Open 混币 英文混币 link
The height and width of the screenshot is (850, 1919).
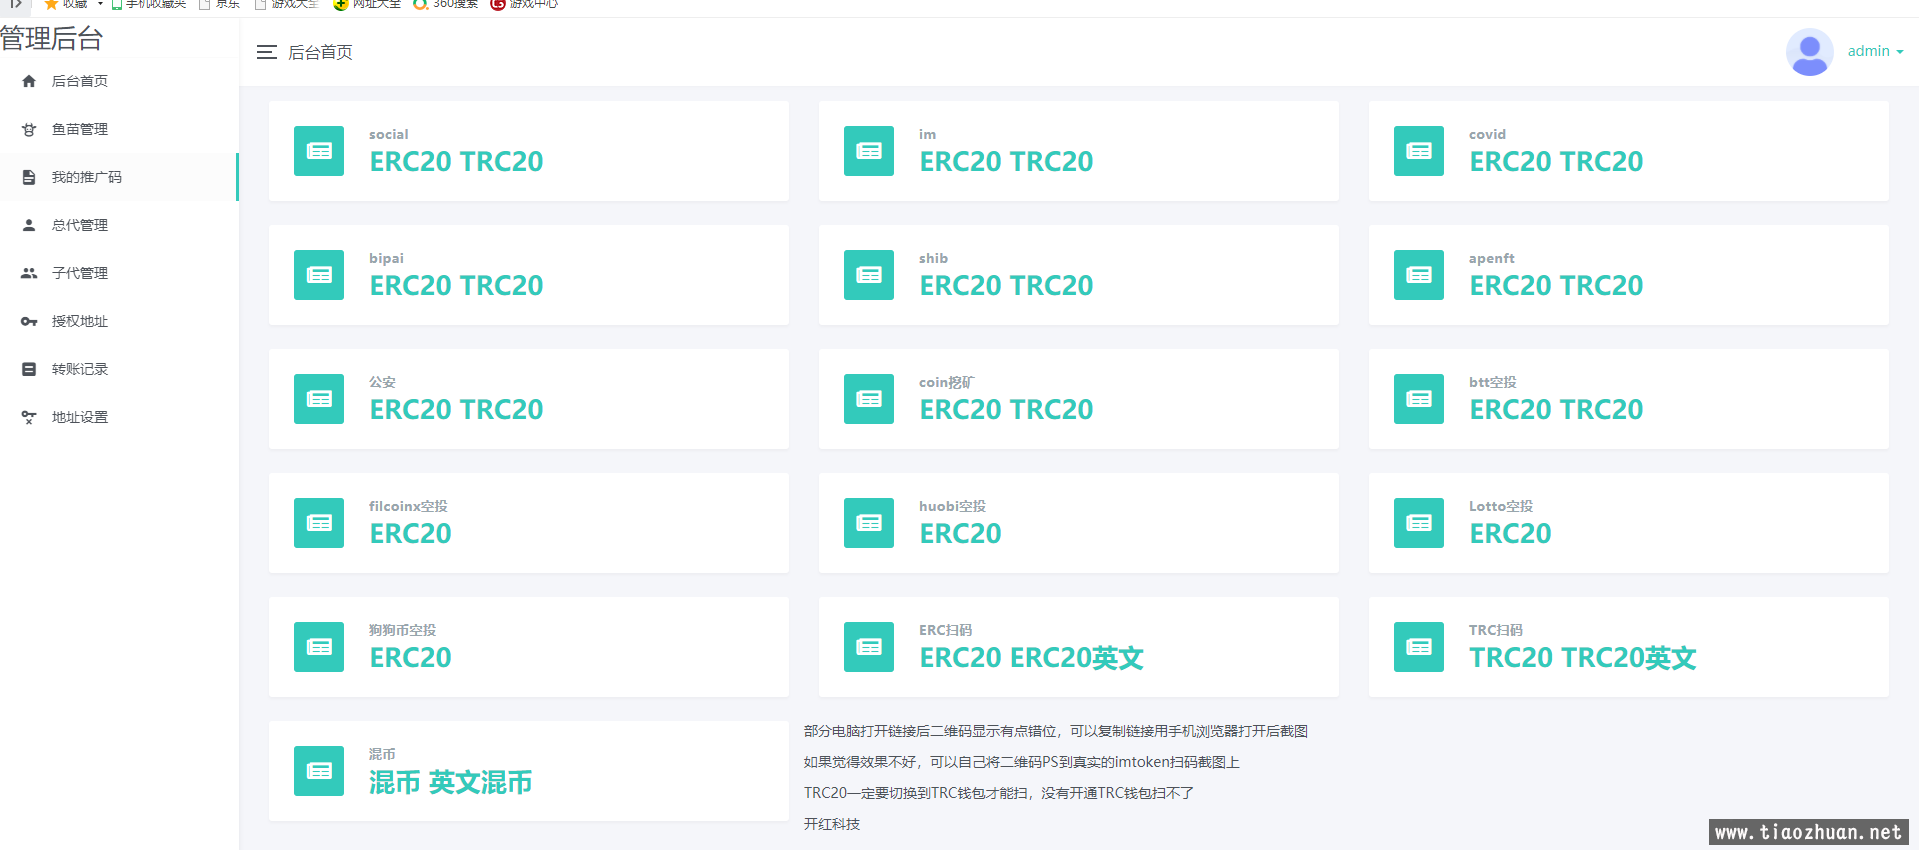coord(450,782)
